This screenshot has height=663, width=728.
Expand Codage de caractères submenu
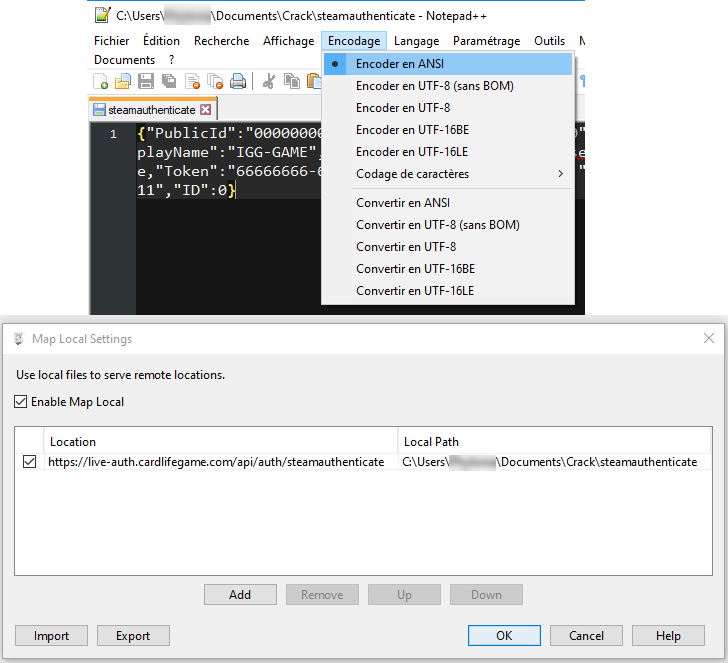[448, 174]
